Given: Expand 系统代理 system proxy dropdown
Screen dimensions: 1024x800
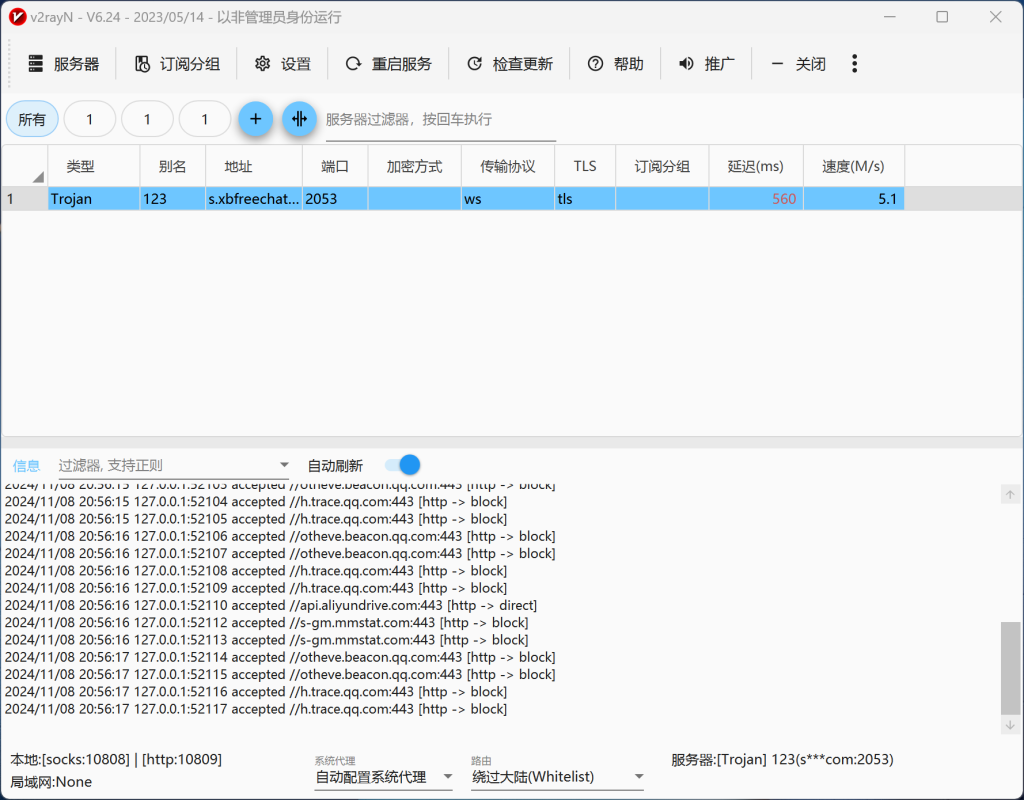Looking at the screenshot, I should [x=447, y=777].
